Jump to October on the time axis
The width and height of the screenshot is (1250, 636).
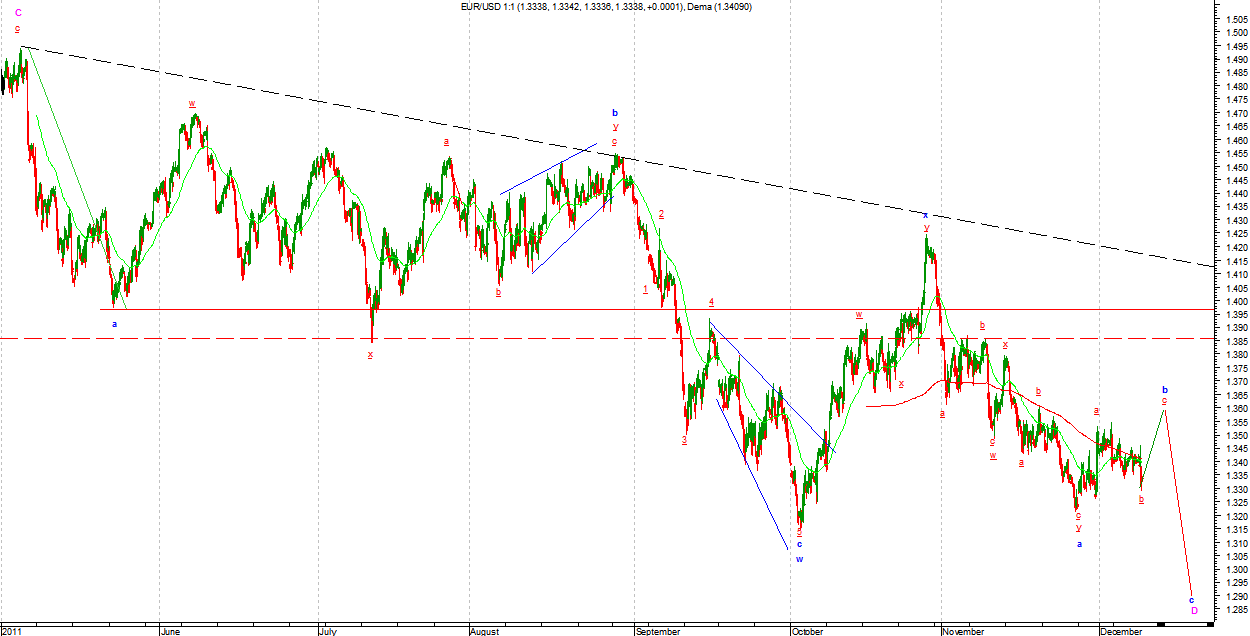808,631
